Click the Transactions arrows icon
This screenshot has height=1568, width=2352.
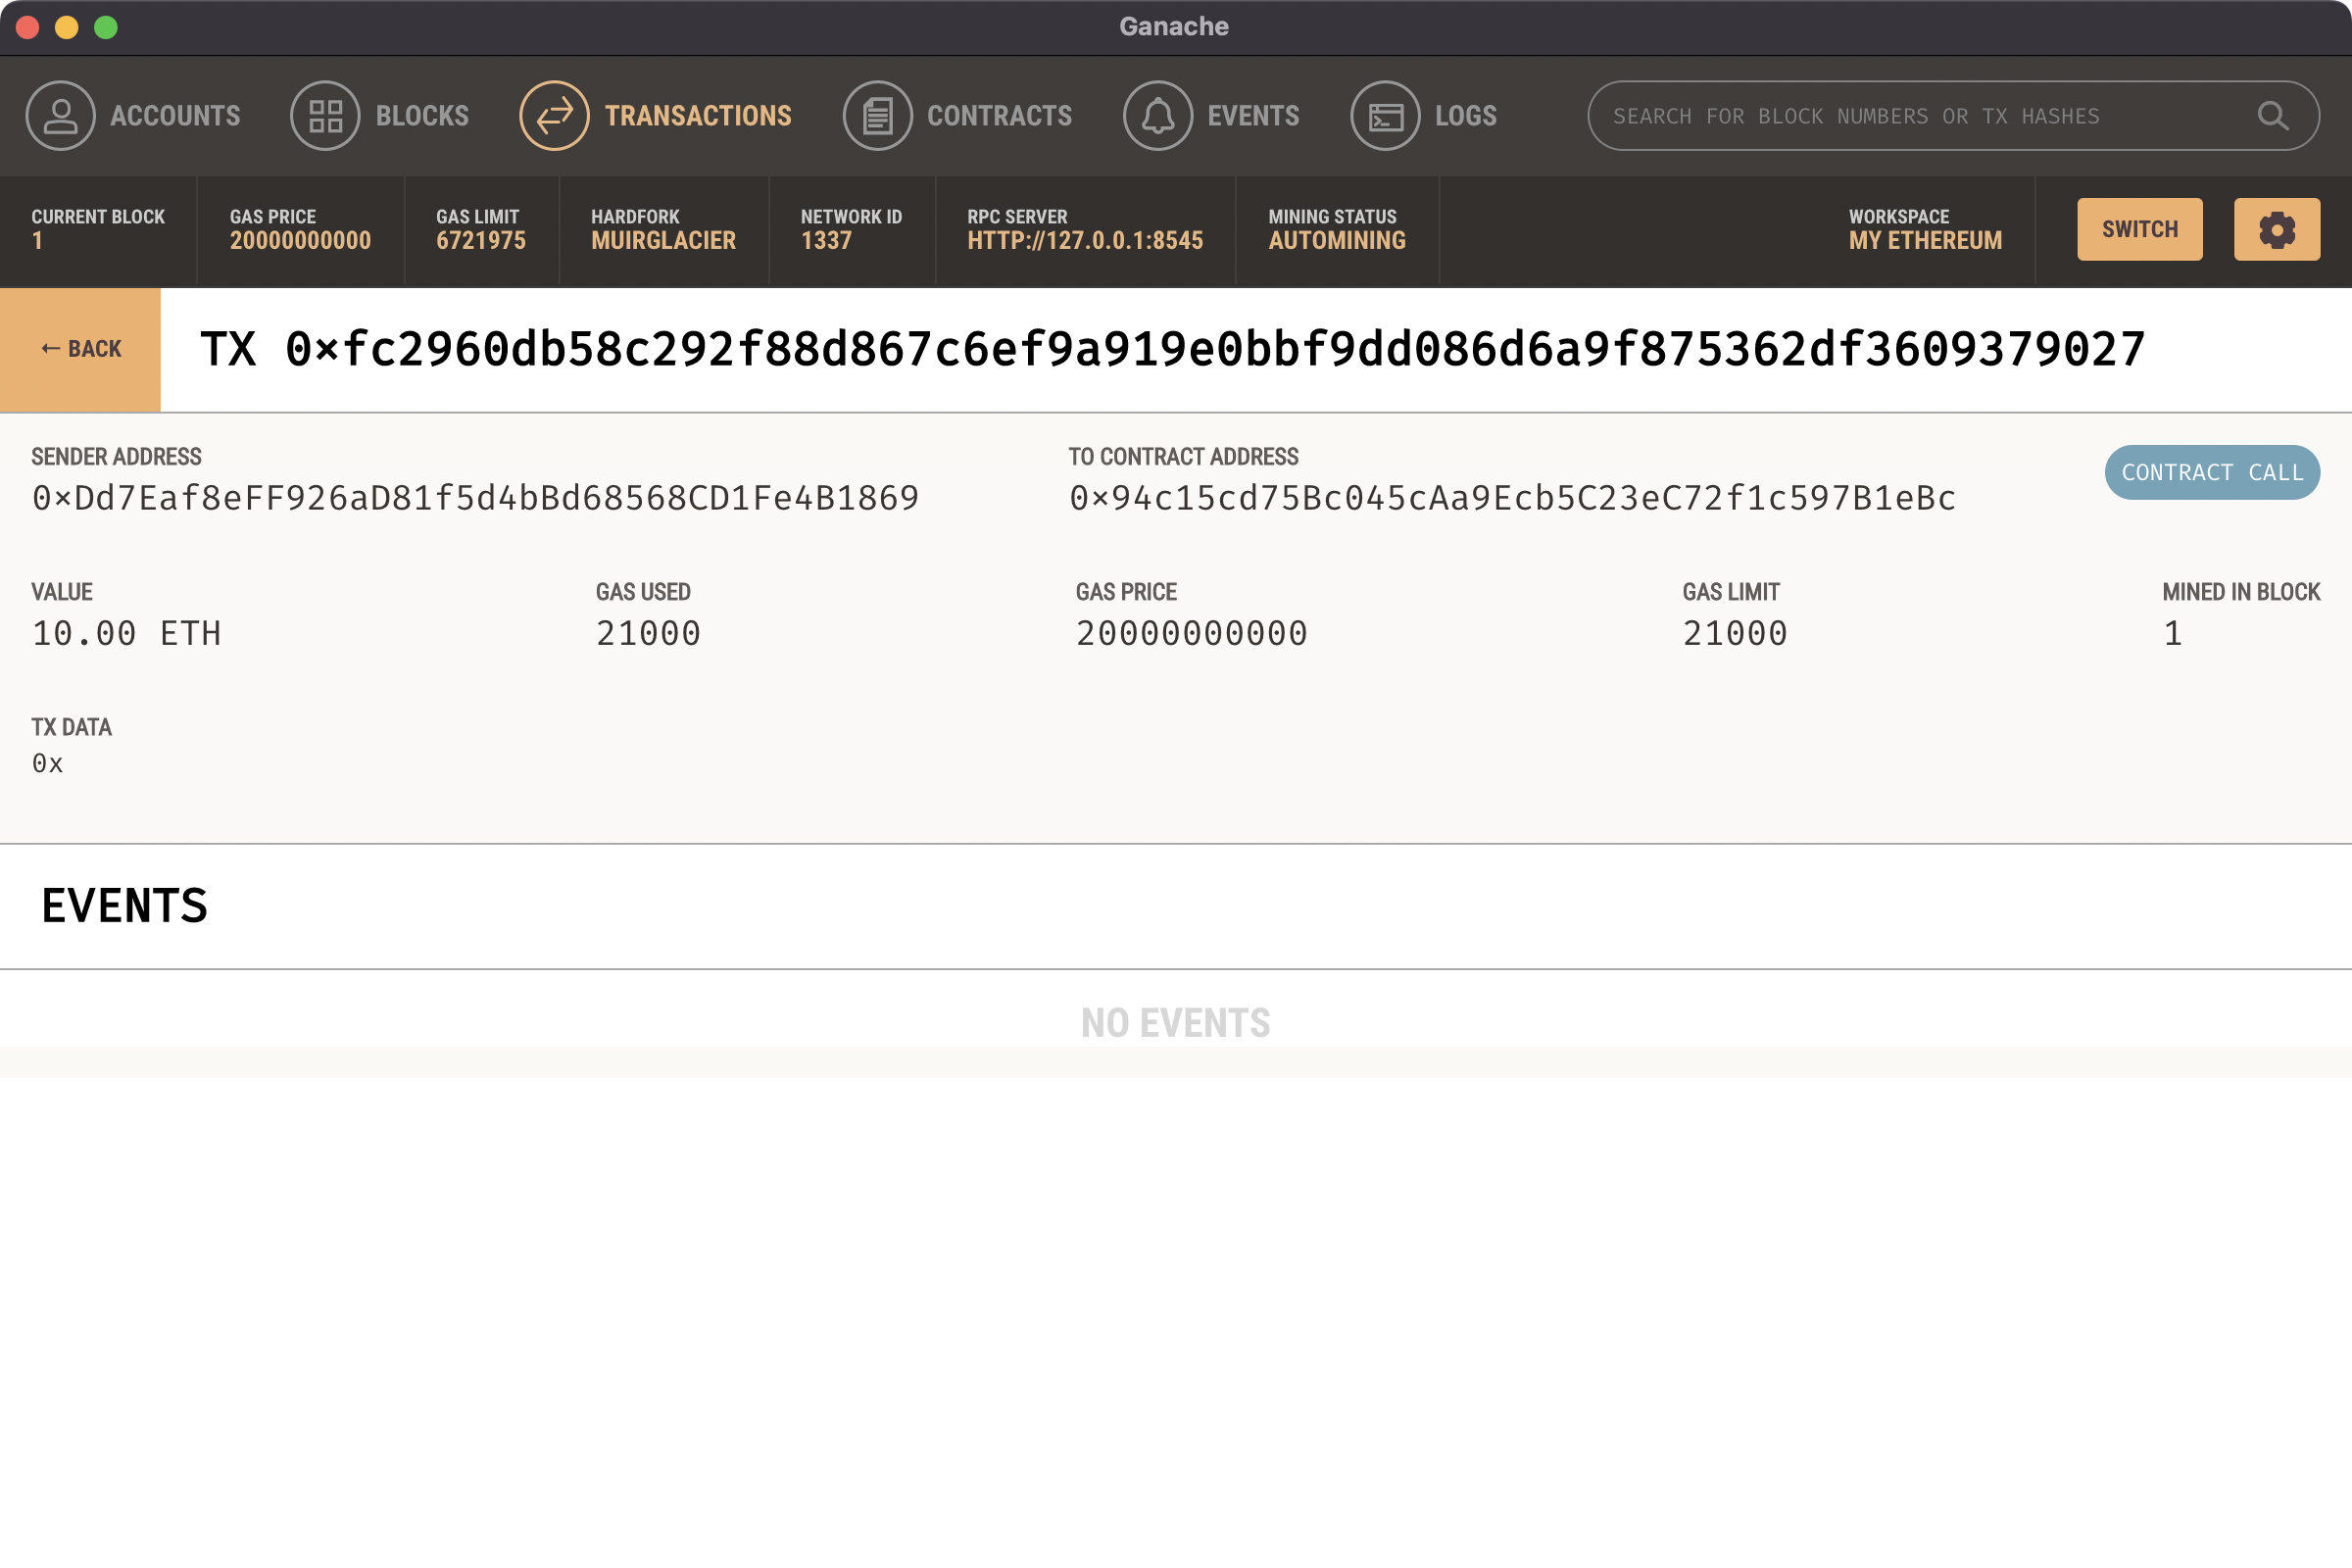554,116
